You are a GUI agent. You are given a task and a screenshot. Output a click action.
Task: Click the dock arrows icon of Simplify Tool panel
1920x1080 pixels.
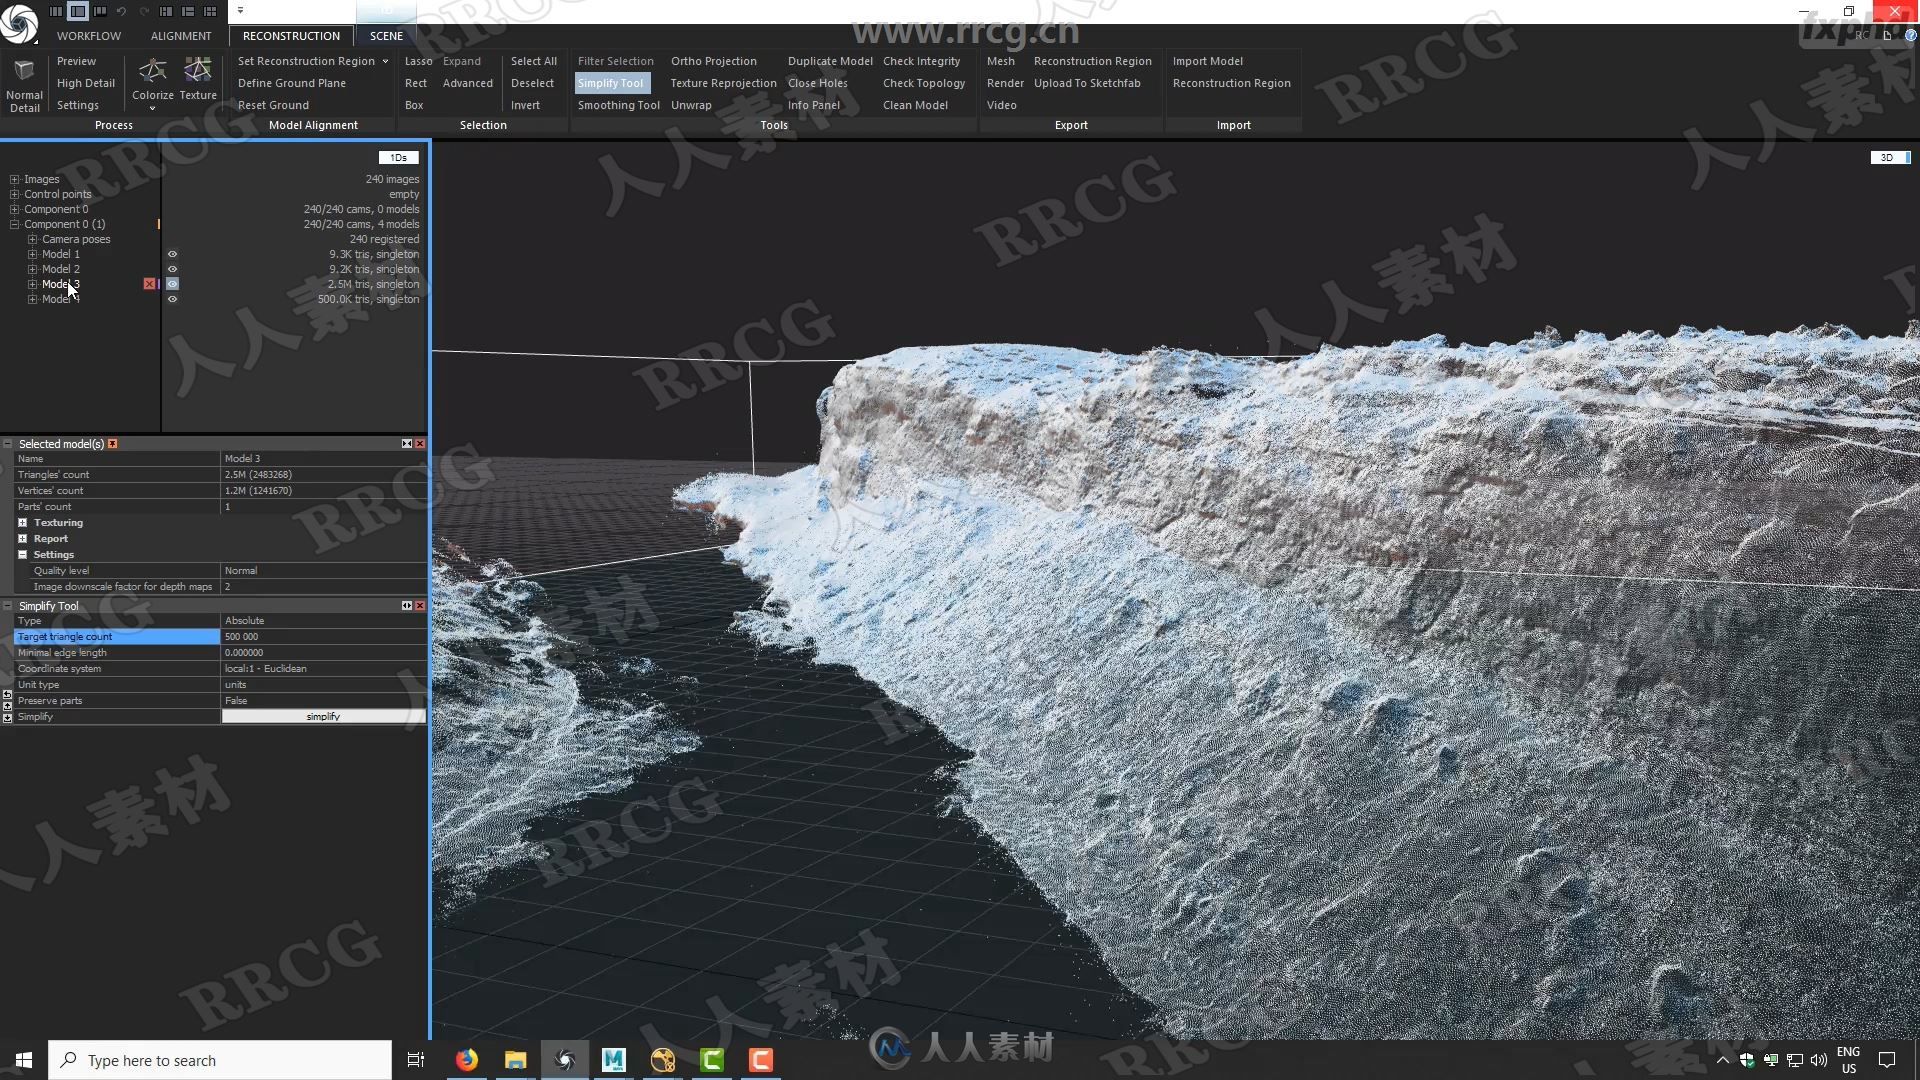407,605
